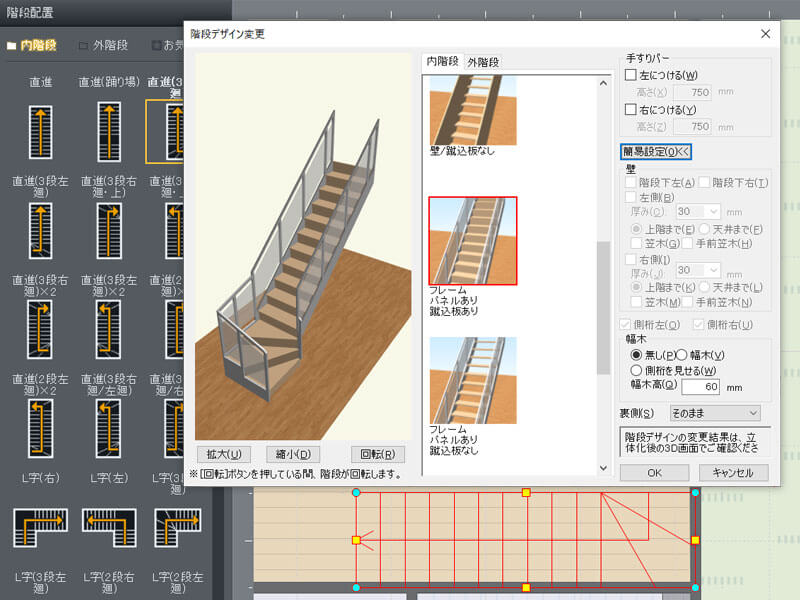Rotate the stair preview using 回転(R)
Screen dimensions: 800x600
378,454
